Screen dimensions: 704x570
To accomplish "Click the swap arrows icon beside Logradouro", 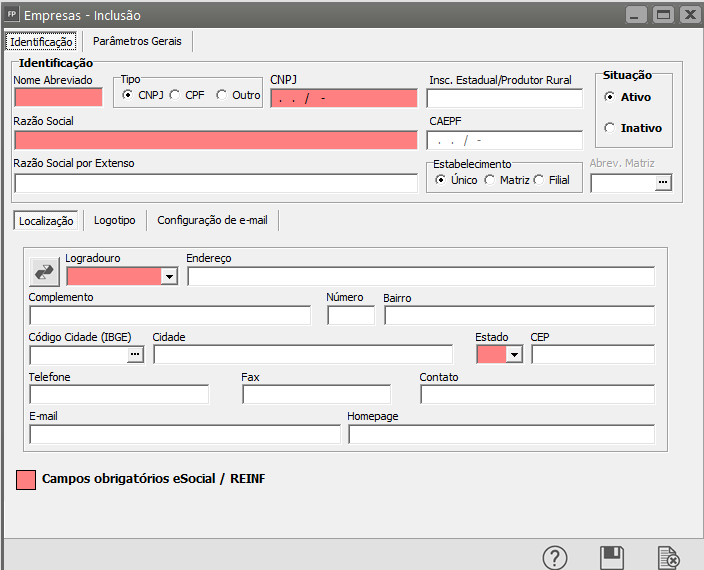I will (45, 271).
